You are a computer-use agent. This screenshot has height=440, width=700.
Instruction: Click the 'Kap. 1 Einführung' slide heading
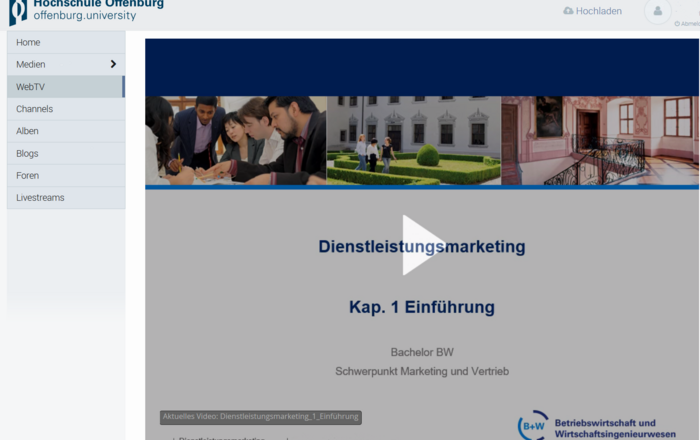pyautogui.click(x=422, y=307)
